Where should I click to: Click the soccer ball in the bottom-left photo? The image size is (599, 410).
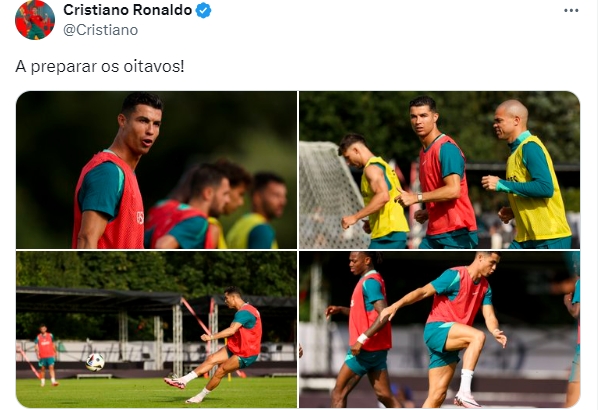tap(95, 362)
